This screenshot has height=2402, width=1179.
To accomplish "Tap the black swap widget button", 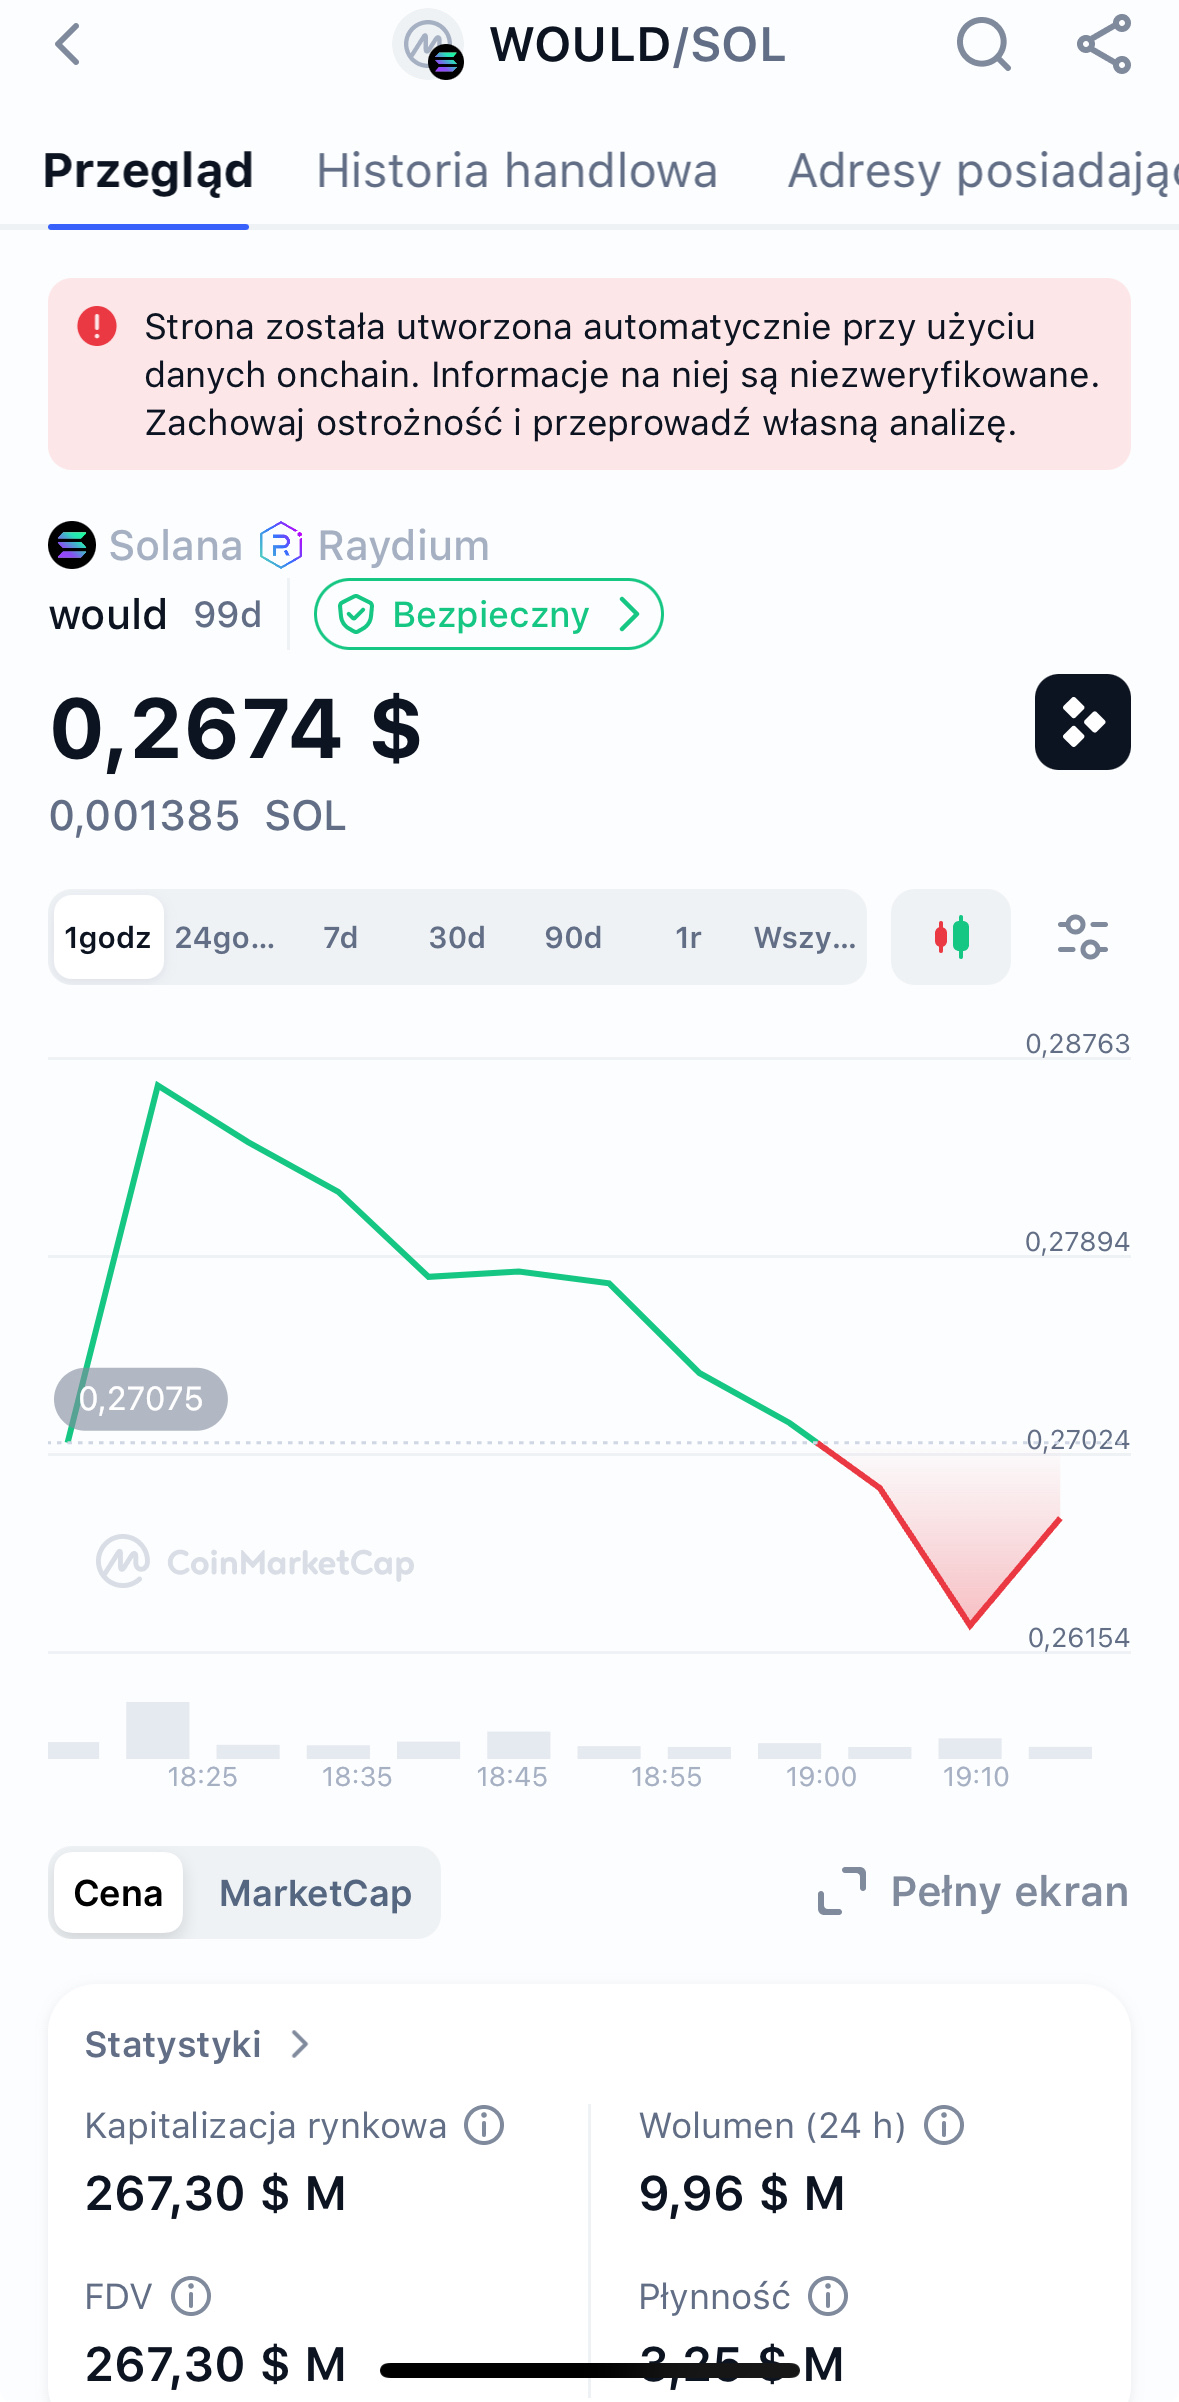I will click(1082, 722).
